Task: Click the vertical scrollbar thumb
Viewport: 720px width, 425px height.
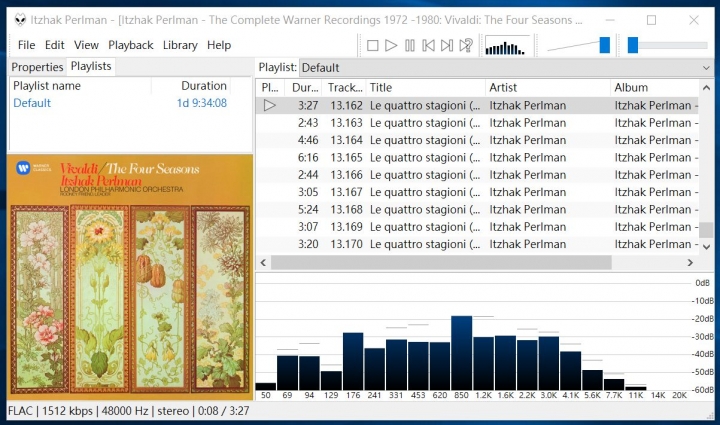Action: pyautogui.click(x=706, y=229)
